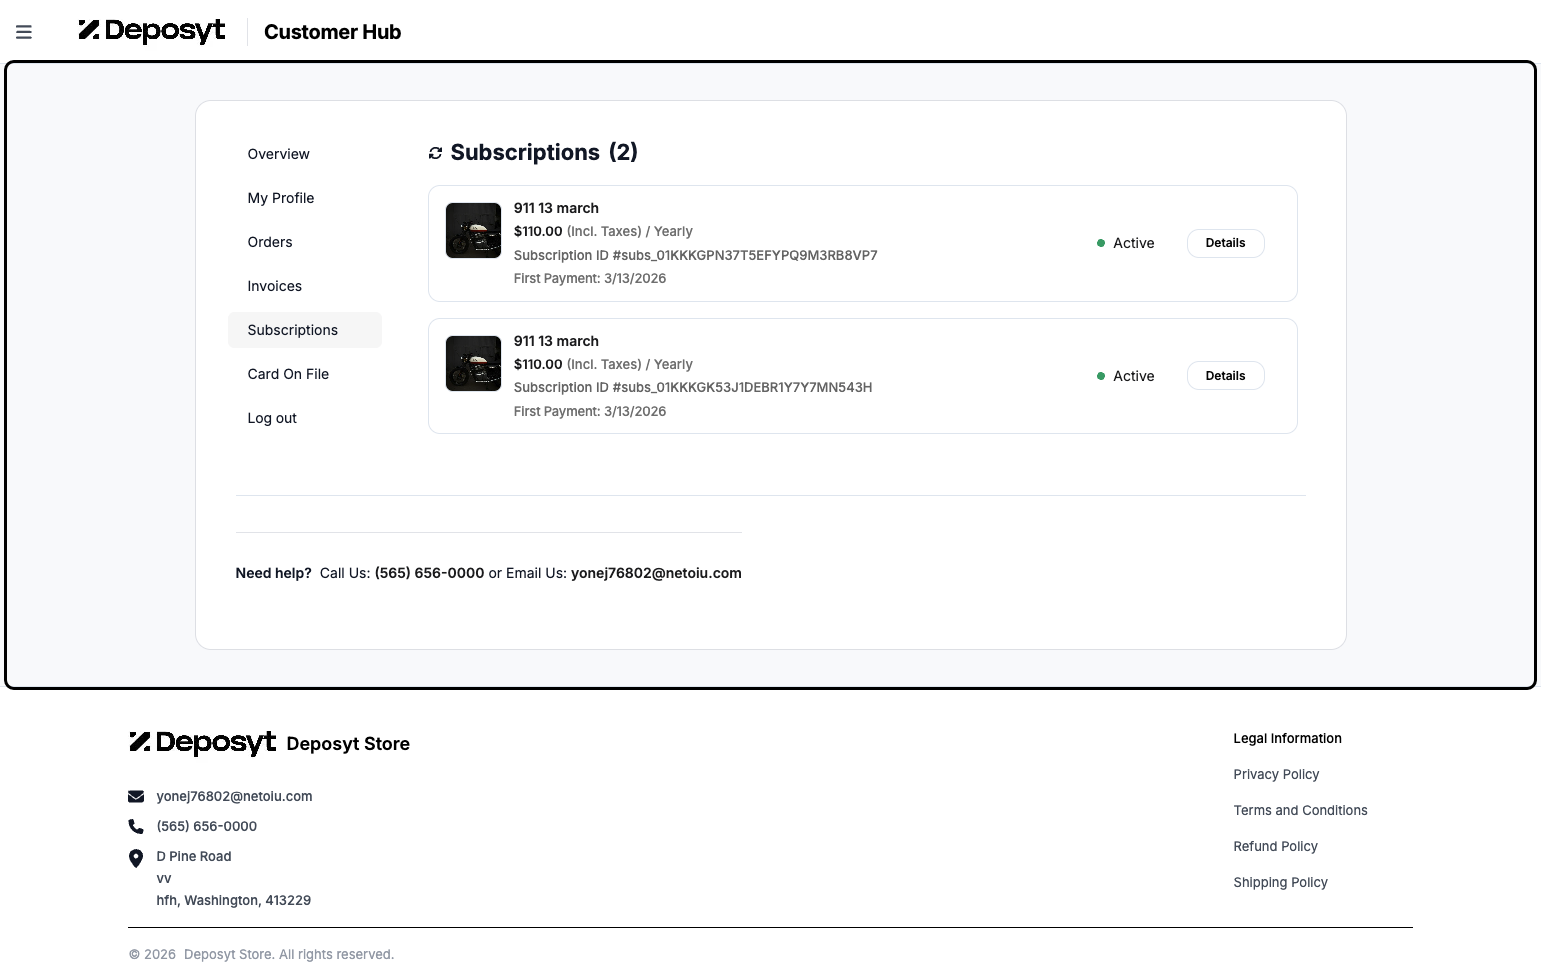Click the Deposyt logo in header
The image size is (1541, 963).
tap(152, 31)
